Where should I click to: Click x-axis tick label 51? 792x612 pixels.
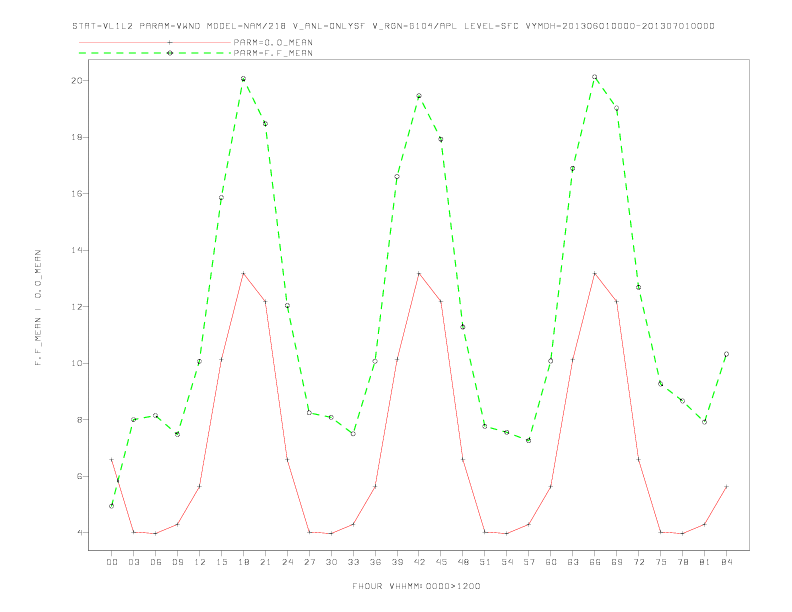[485, 562]
